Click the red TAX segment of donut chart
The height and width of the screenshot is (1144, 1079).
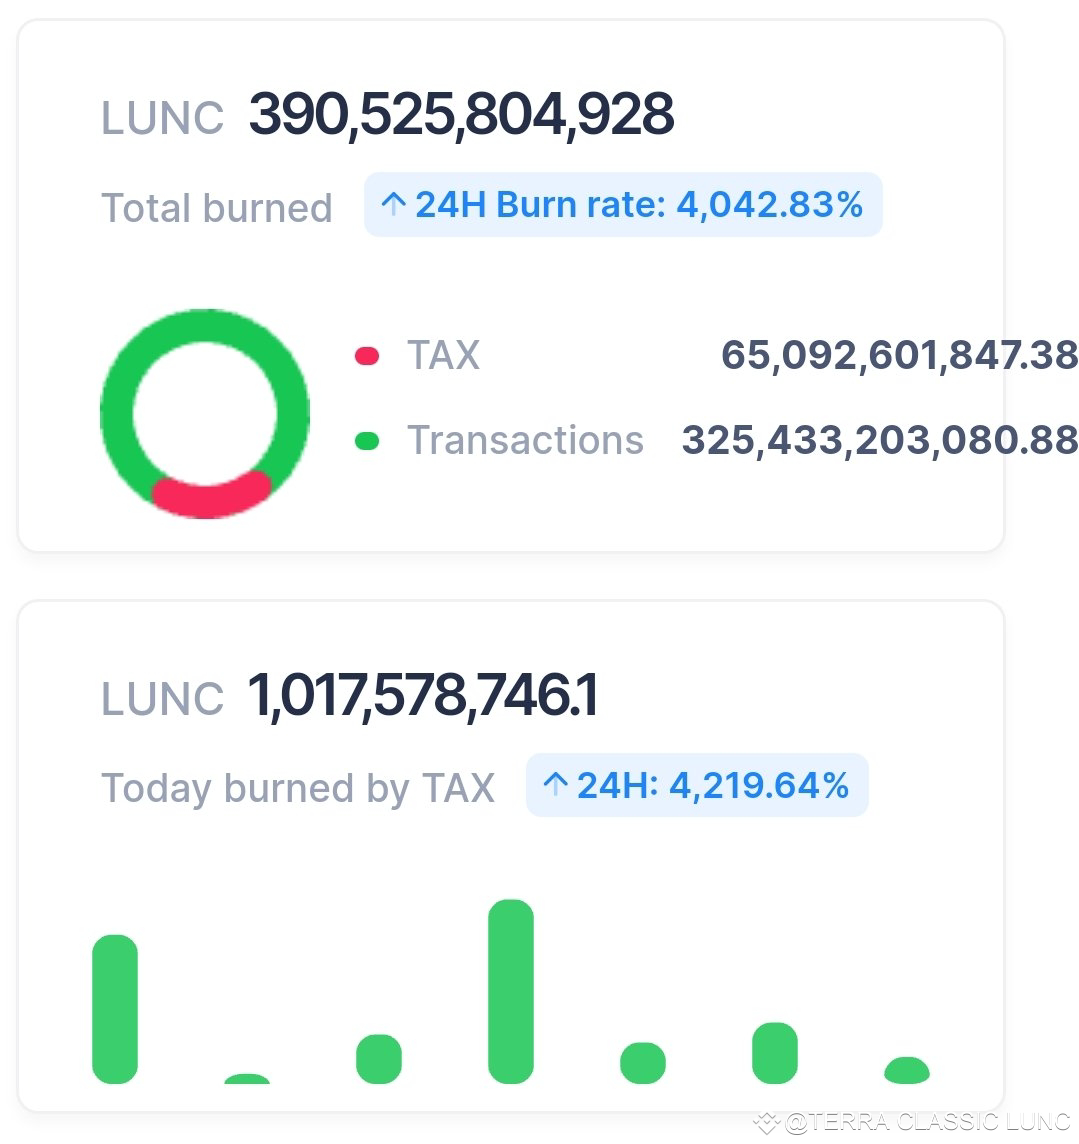[211, 495]
